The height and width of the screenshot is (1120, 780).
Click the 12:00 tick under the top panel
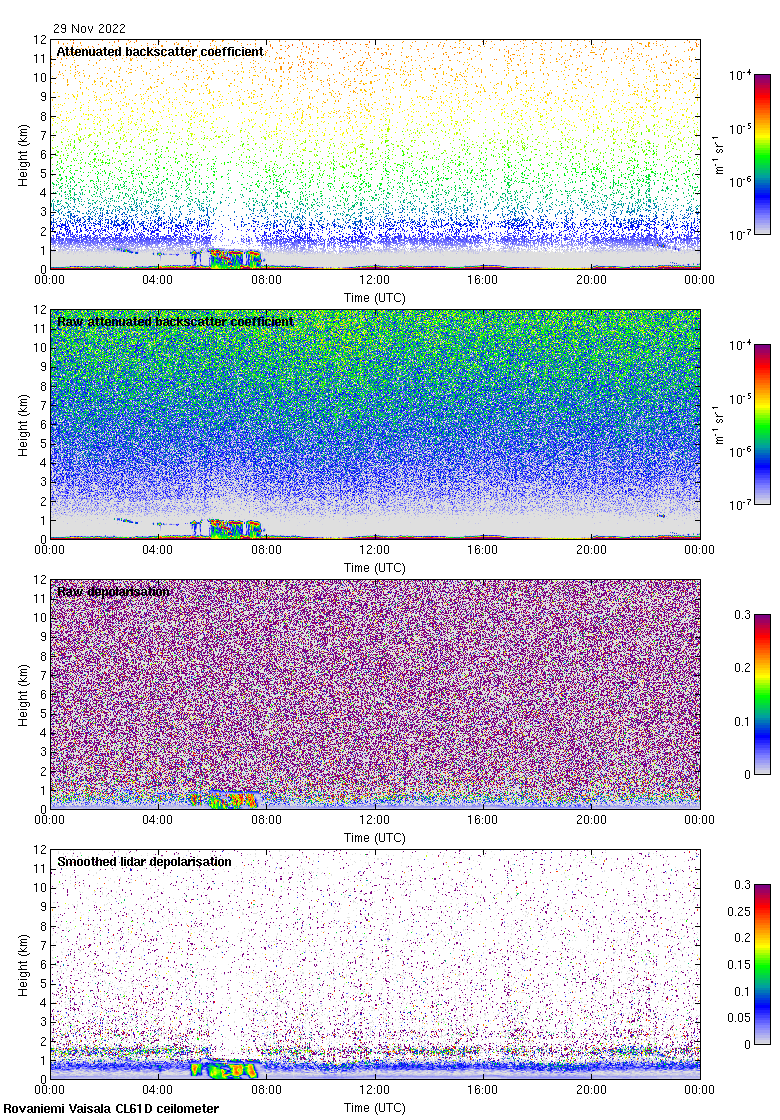point(375,281)
